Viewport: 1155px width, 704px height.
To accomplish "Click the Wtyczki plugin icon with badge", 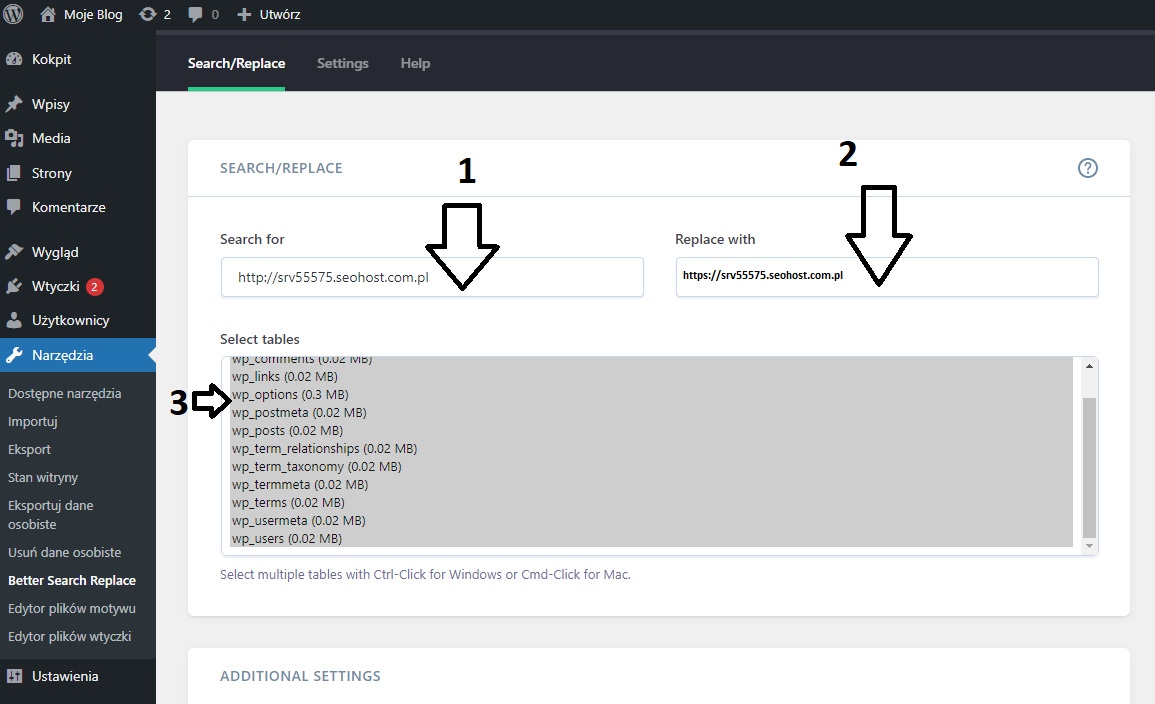I will (18, 285).
